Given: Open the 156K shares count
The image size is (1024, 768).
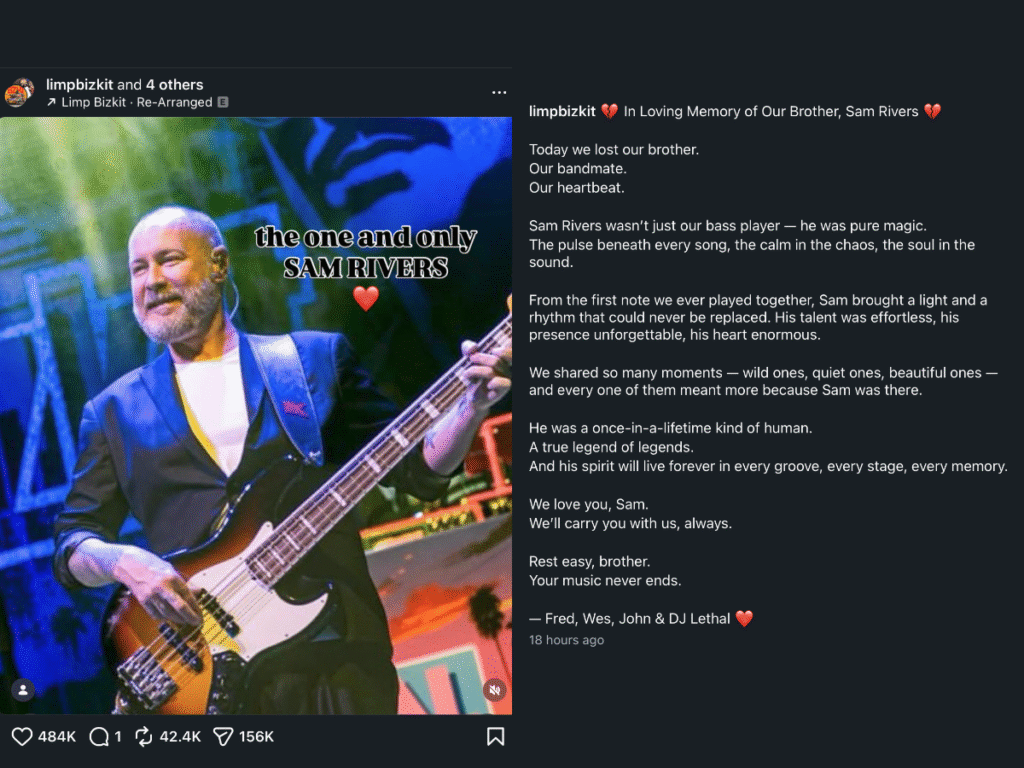Looking at the screenshot, I should click(x=256, y=737).
